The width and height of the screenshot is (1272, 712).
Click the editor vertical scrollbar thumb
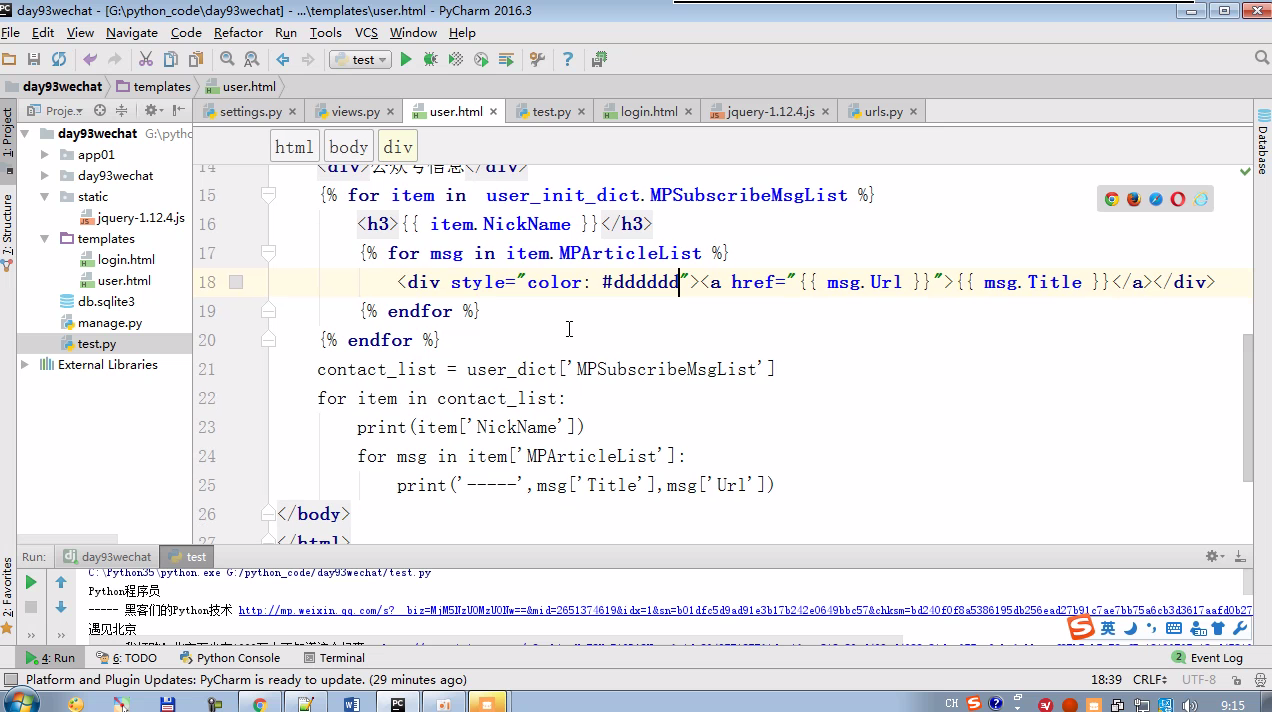pyautogui.click(x=1248, y=410)
